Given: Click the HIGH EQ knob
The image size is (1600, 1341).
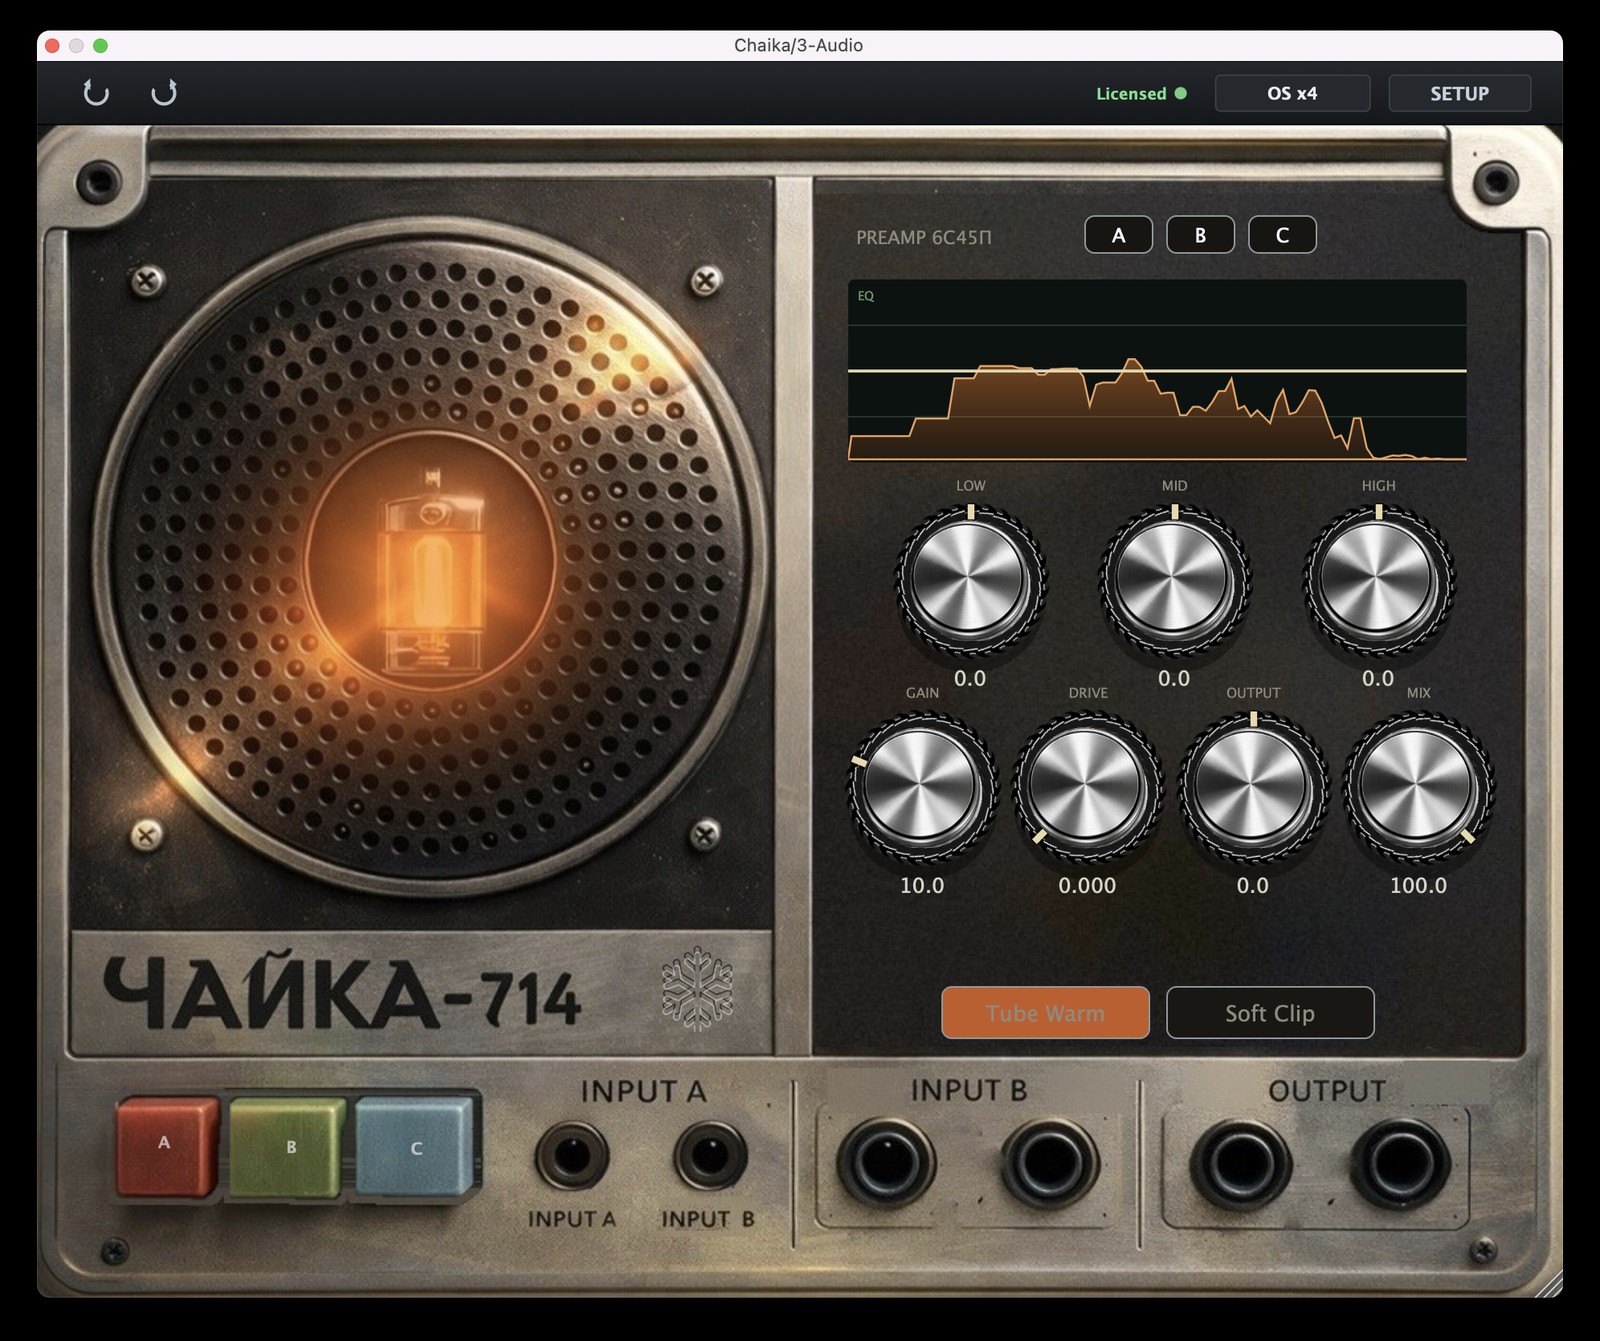Looking at the screenshot, I should 1378,580.
